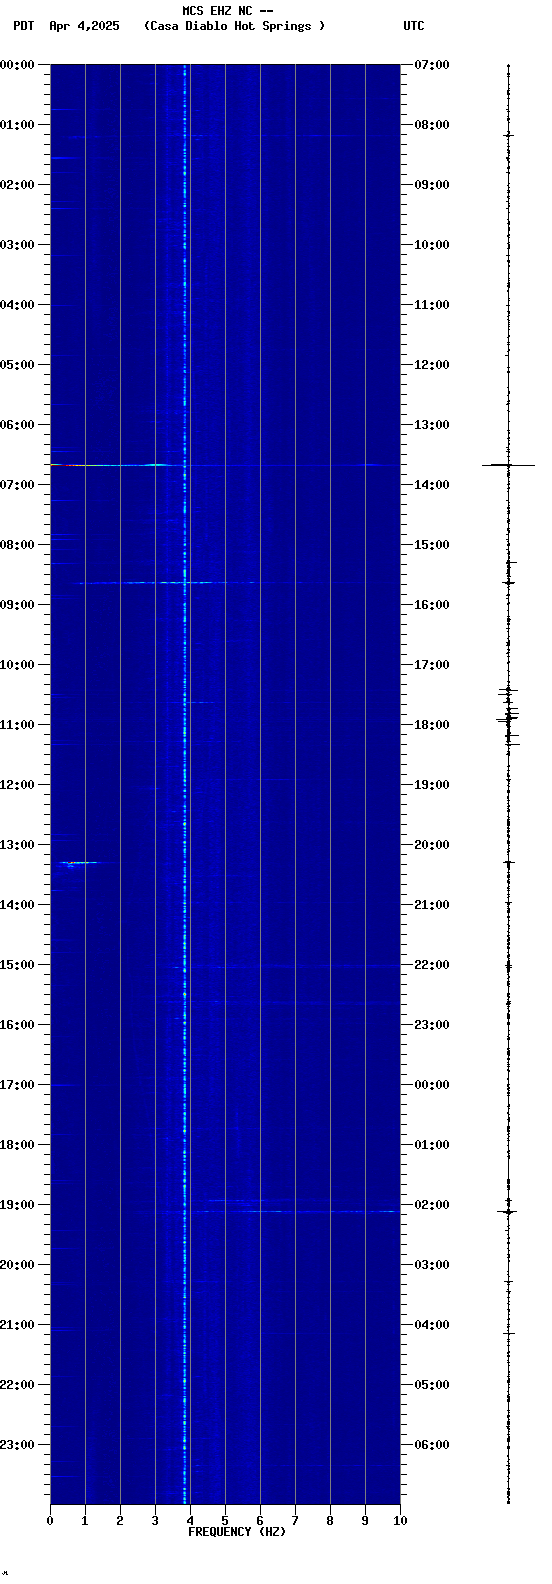Click the 03:00 PDT time label

tap(18, 245)
